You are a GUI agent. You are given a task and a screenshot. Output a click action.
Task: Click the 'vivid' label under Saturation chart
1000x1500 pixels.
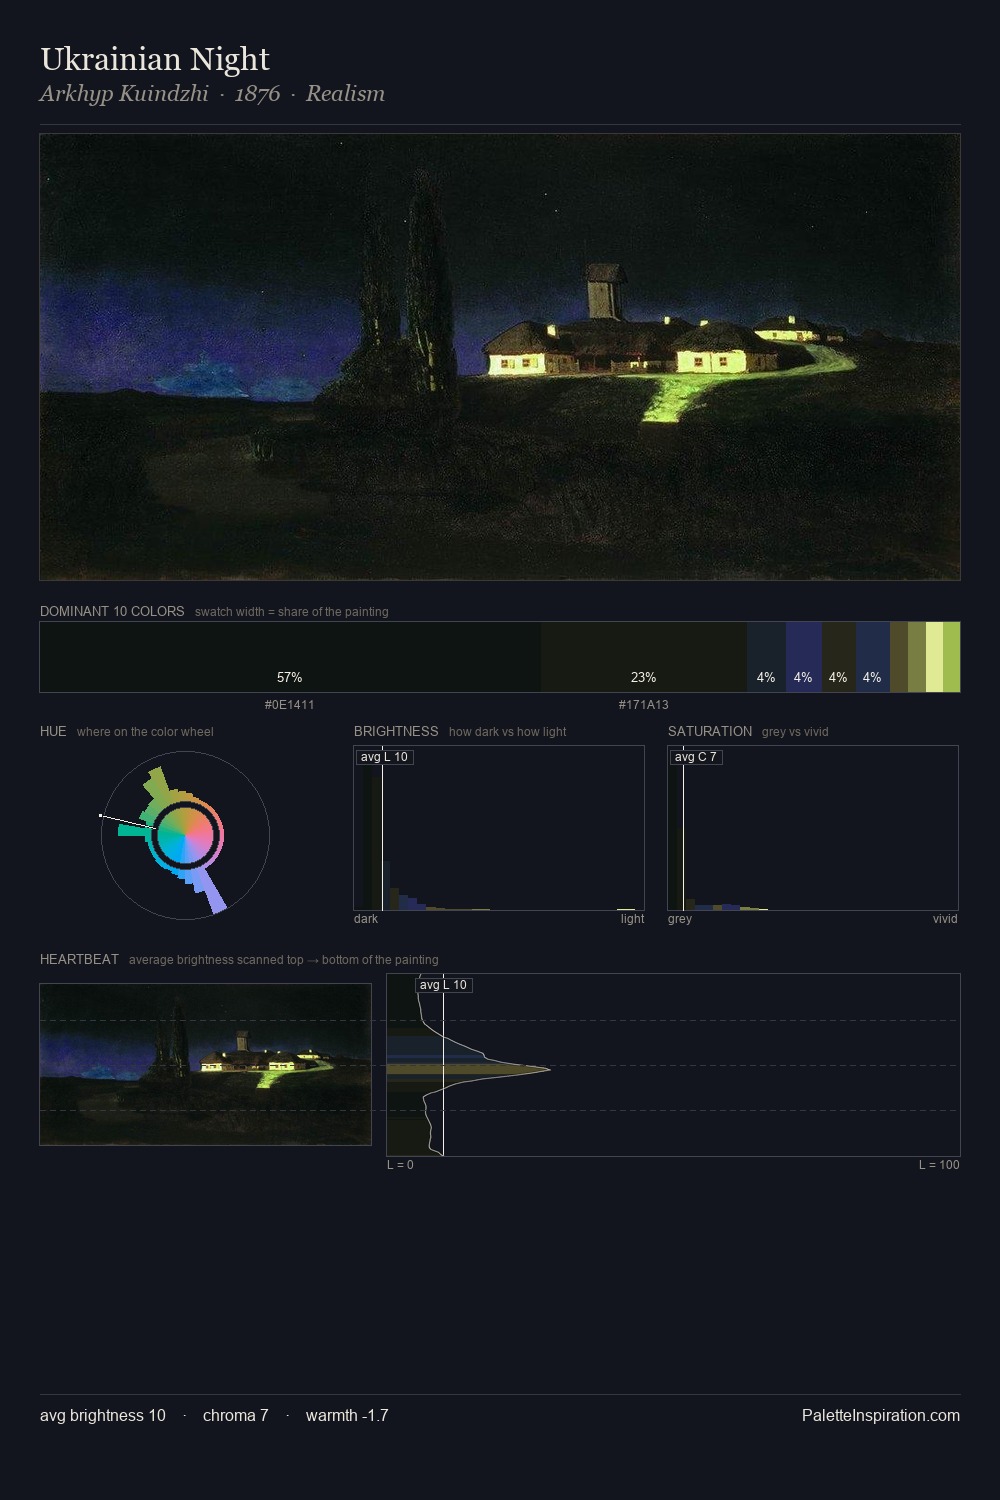pos(945,919)
